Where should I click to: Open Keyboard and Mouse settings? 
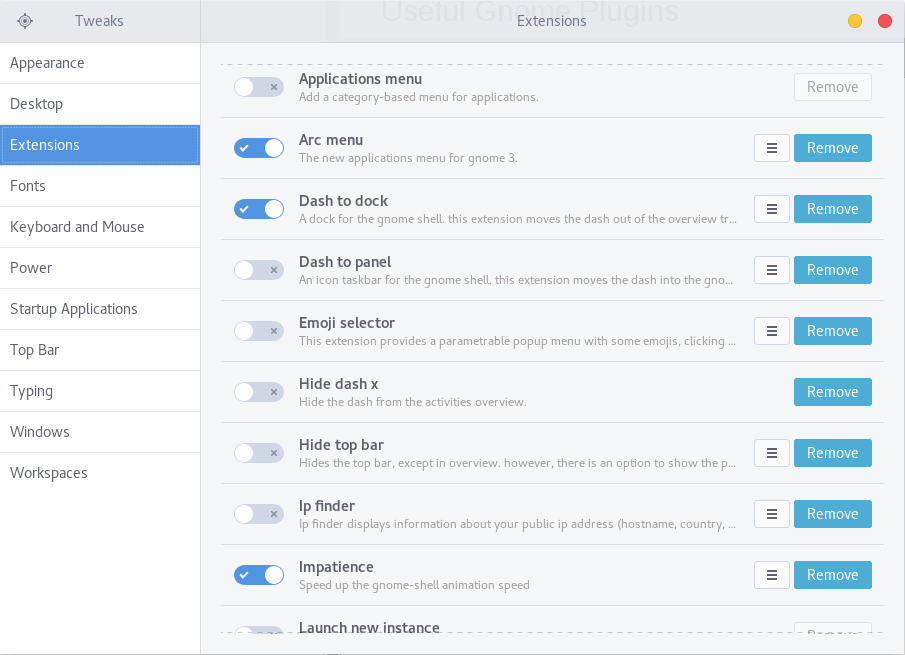coord(100,227)
